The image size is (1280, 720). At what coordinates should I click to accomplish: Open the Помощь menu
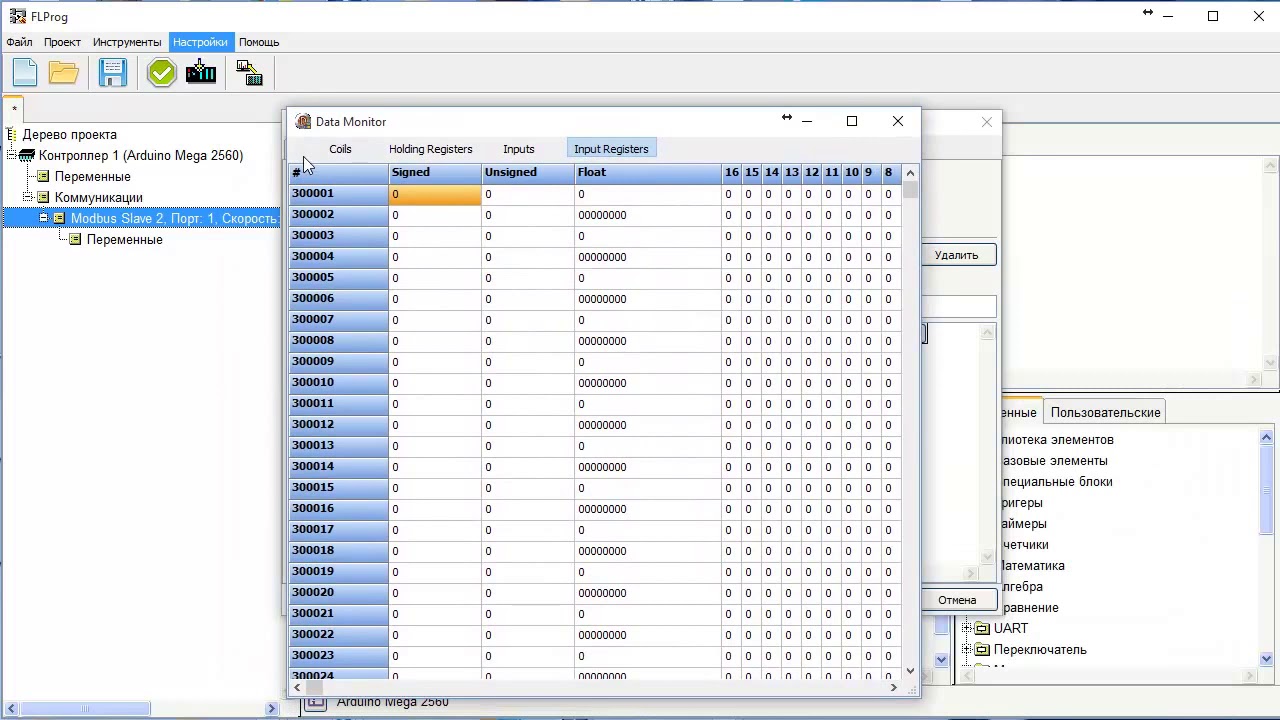(x=259, y=42)
